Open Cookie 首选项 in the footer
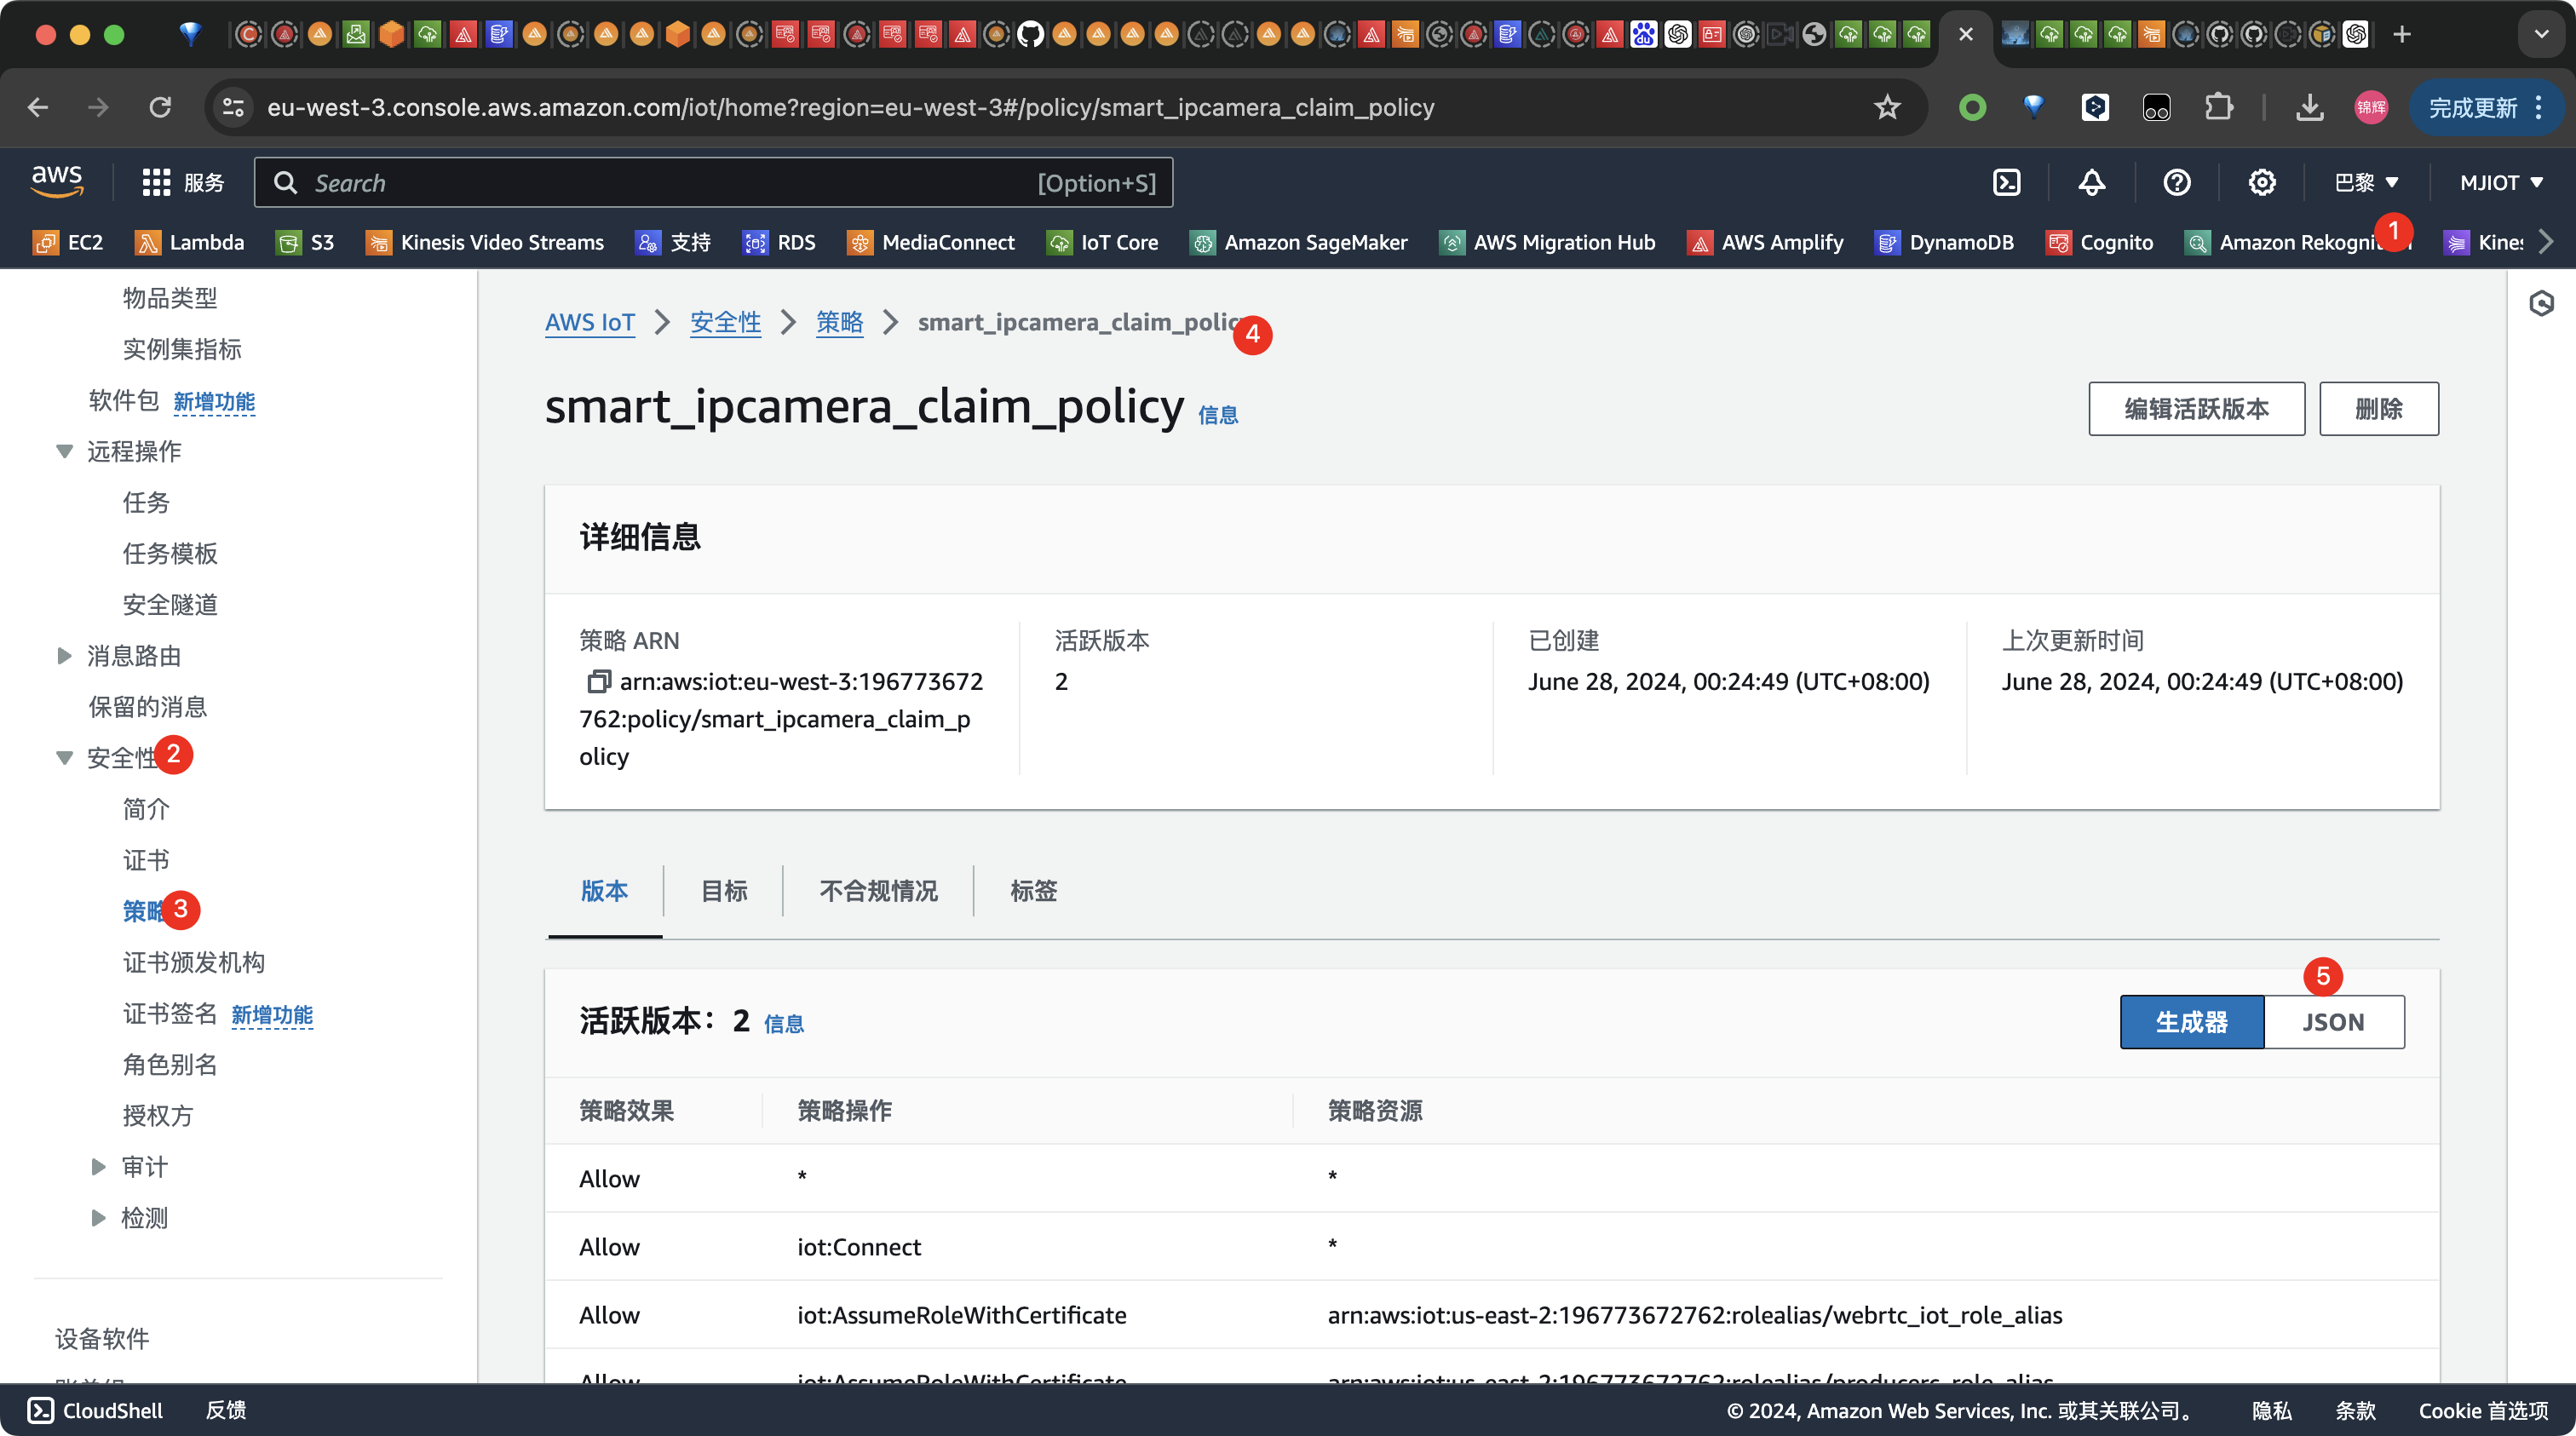 click(x=2483, y=1410)
